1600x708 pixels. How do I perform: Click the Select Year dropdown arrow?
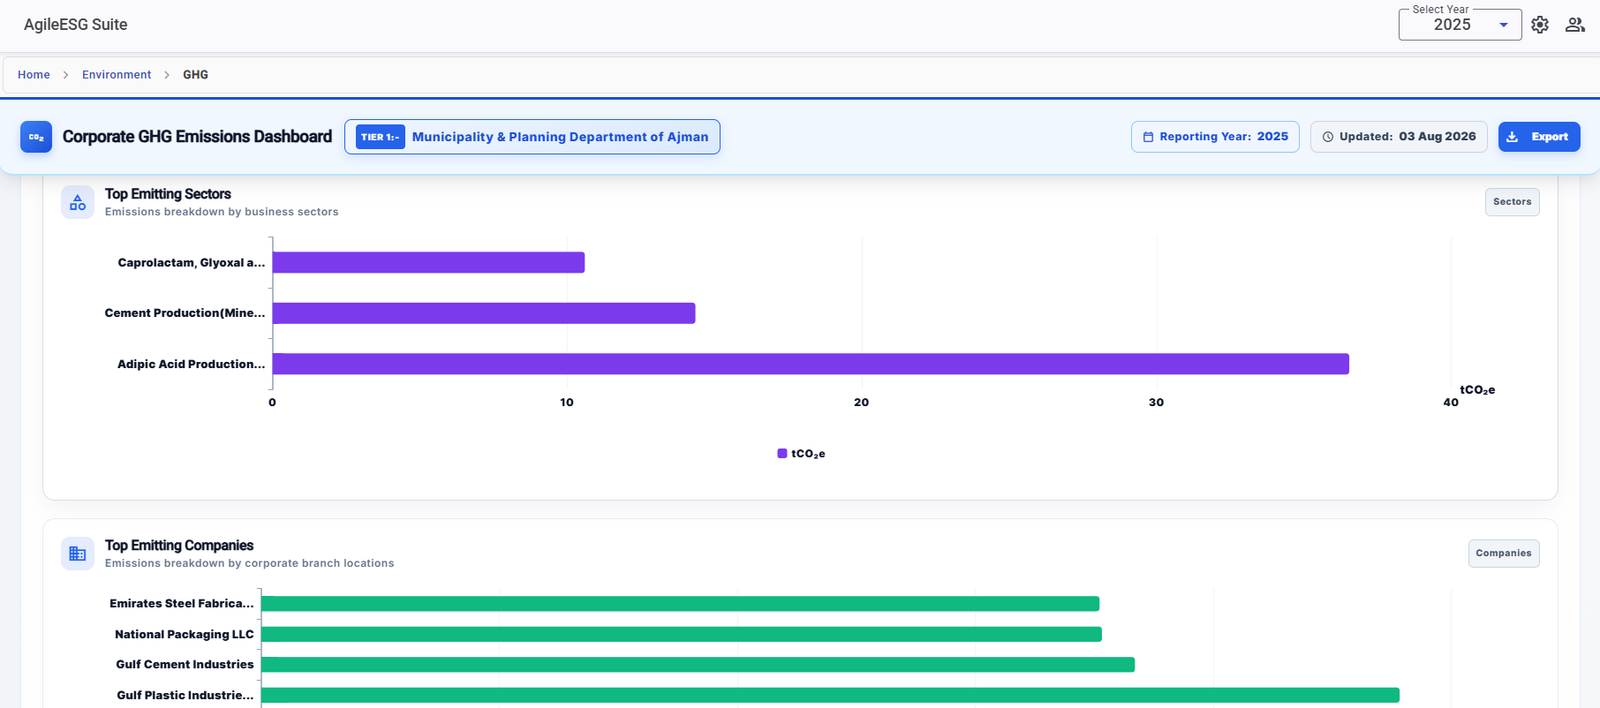pos(1503,25)
